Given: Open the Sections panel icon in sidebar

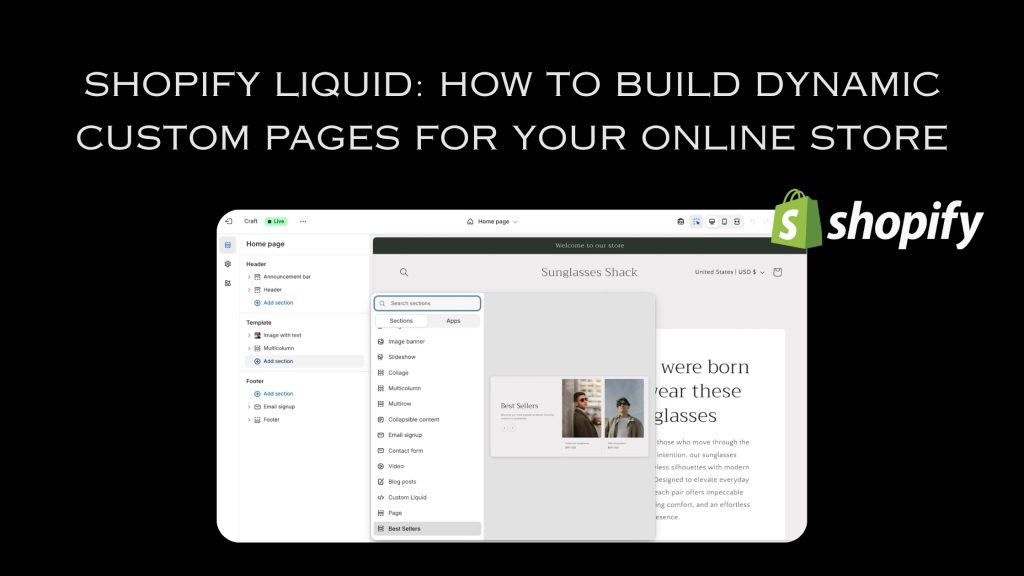Looking at the screenshot, I should (x=228, y=245).
